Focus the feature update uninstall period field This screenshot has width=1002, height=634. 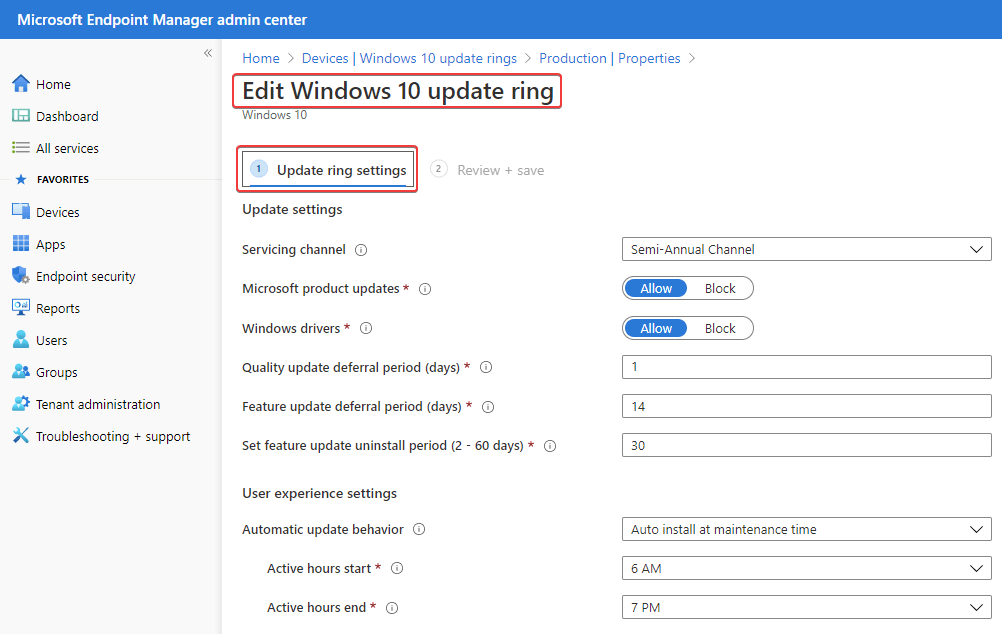[806, 445]
